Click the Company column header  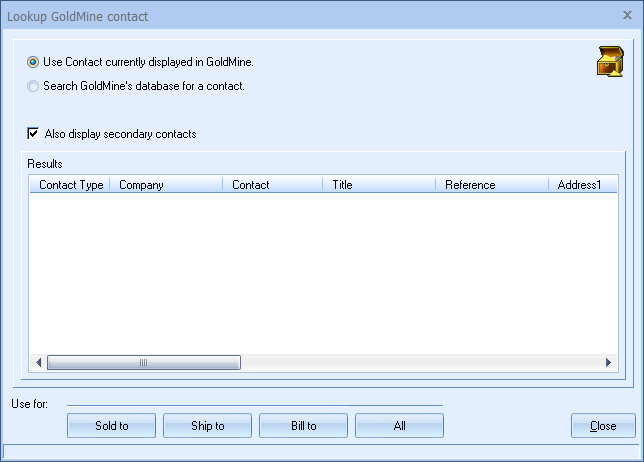[165, 185]
